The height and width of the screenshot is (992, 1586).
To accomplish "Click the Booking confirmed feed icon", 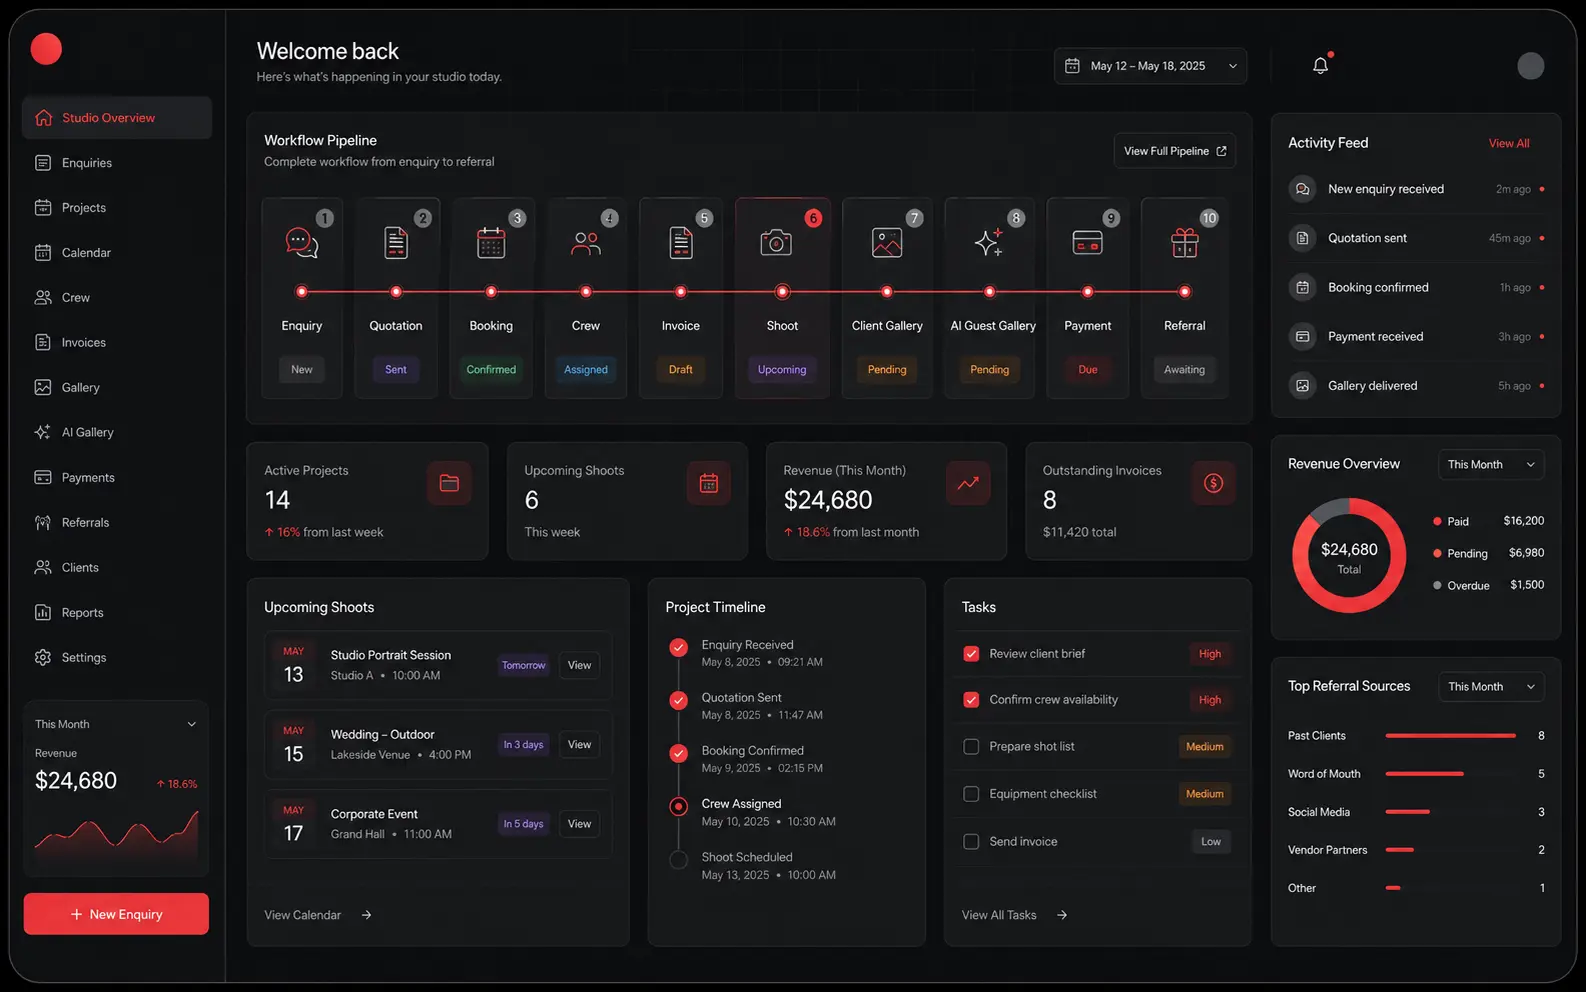I will tap(1302, 287).
